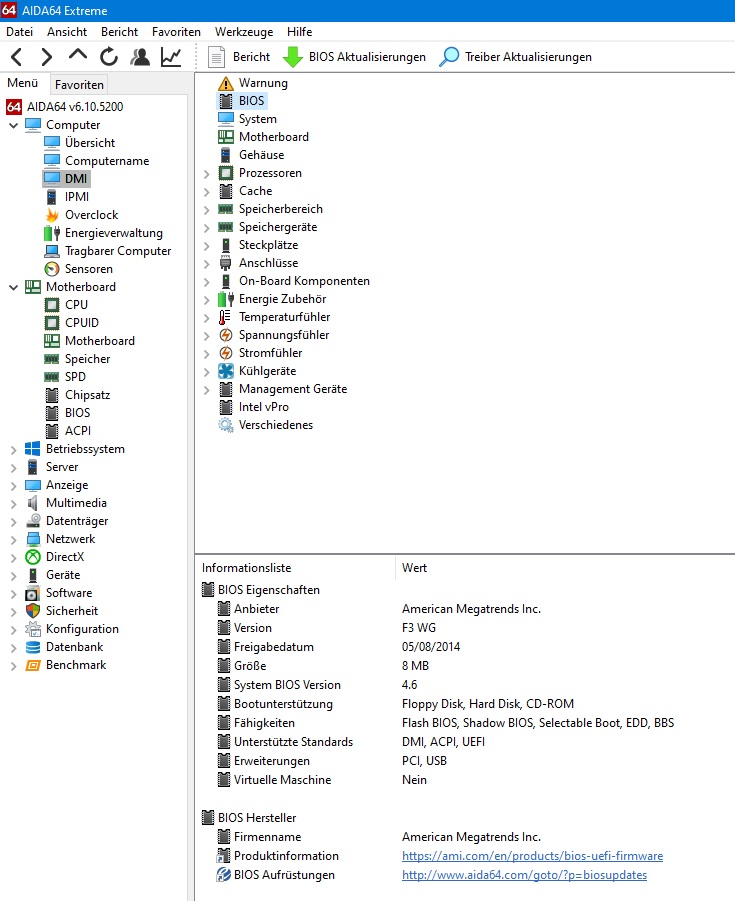Screen dimensions: 735x901
Task: Open Datenbank with the database icon
Action: tap(64, 647)
